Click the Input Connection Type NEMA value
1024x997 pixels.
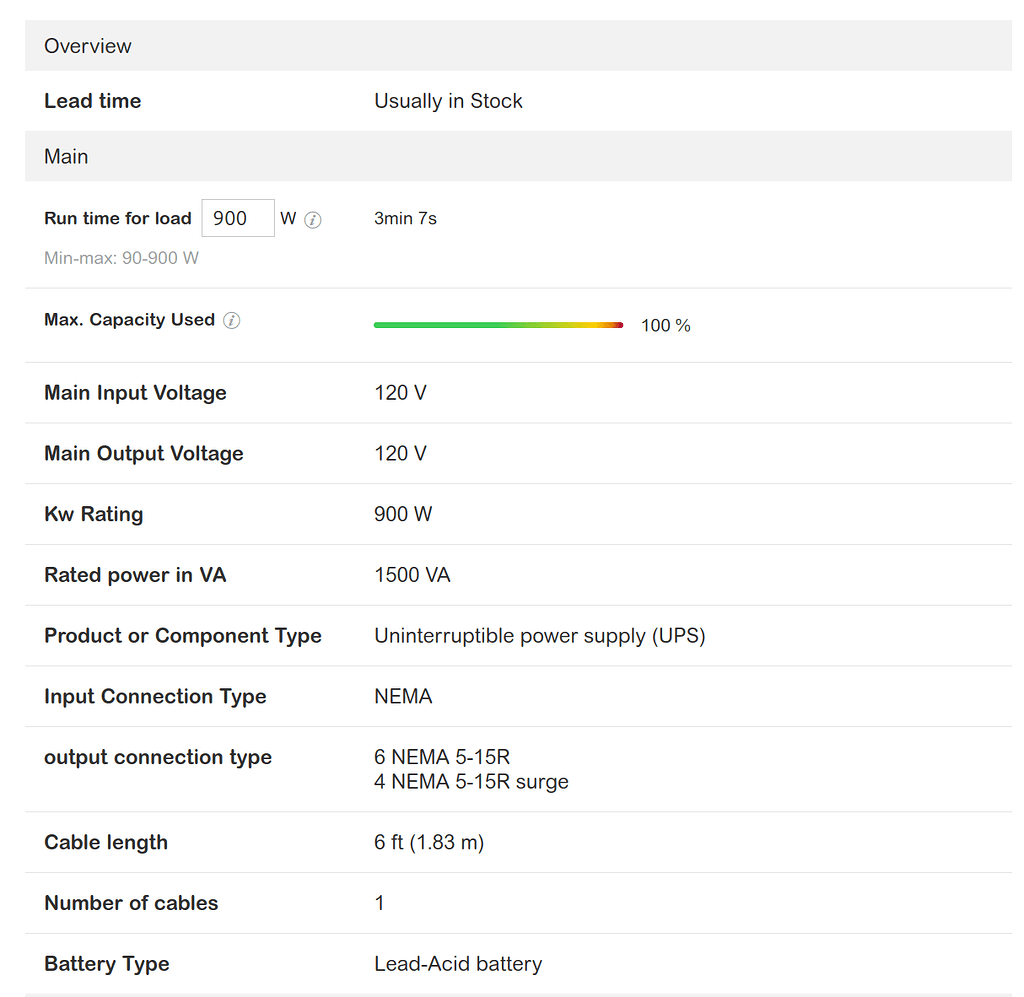[403, 697]
